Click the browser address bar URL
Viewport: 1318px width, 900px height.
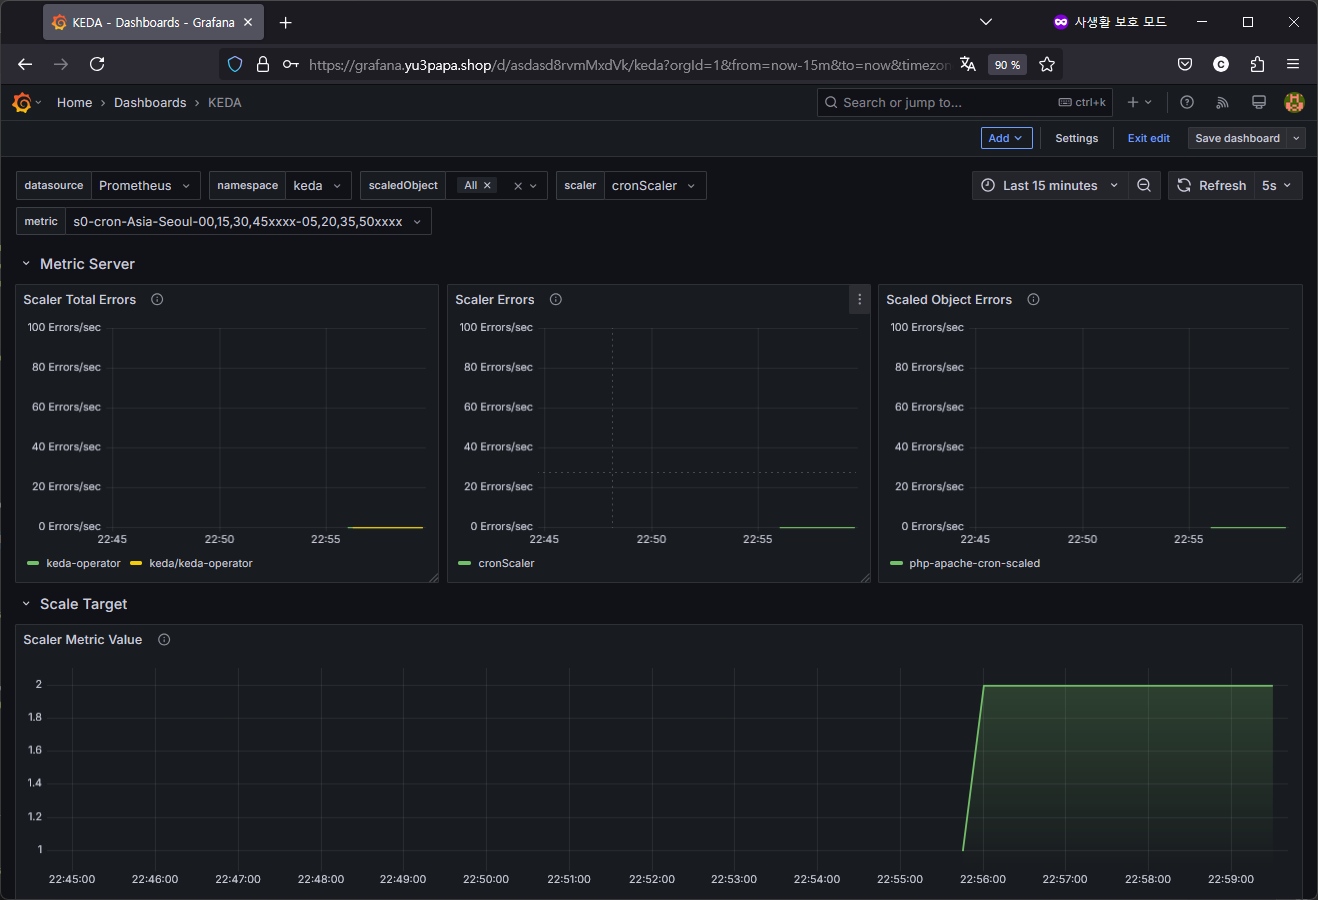coord(629,64)
